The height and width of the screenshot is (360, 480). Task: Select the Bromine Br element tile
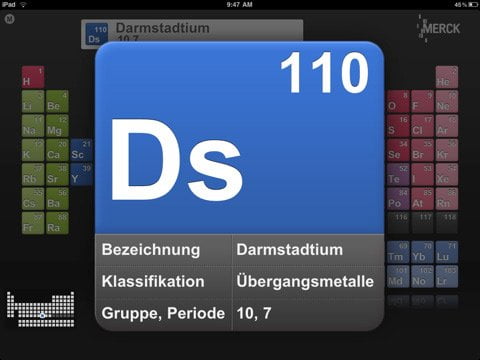pos(422,150)
